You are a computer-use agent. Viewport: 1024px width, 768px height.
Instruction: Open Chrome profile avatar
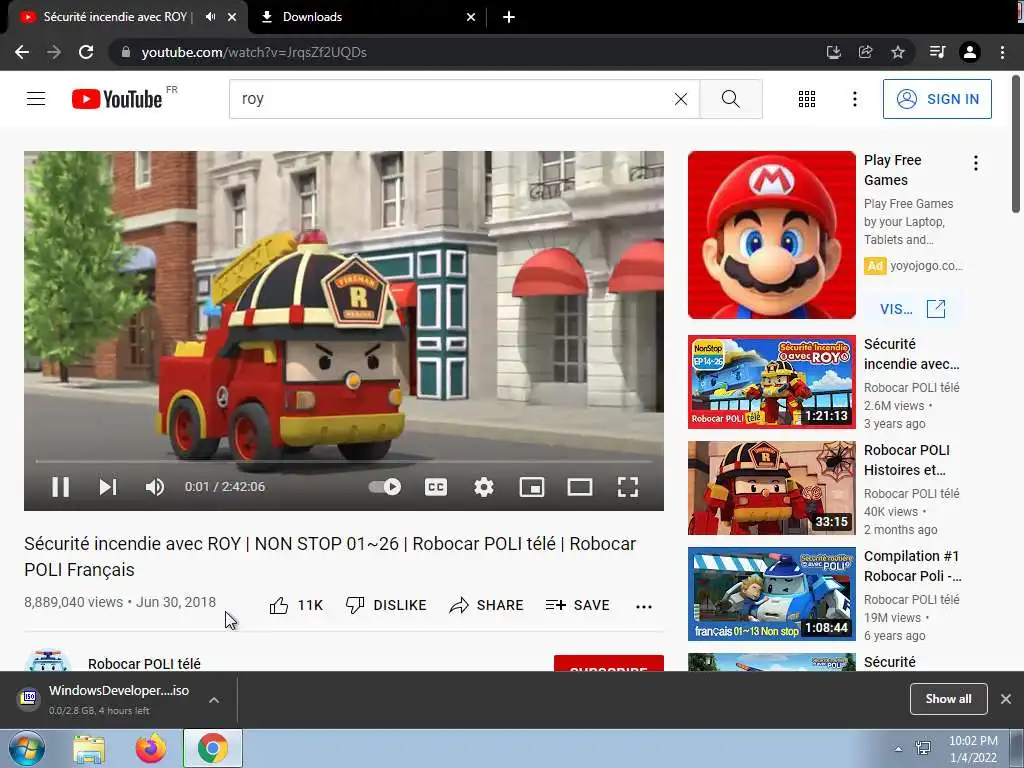(970, 52)
